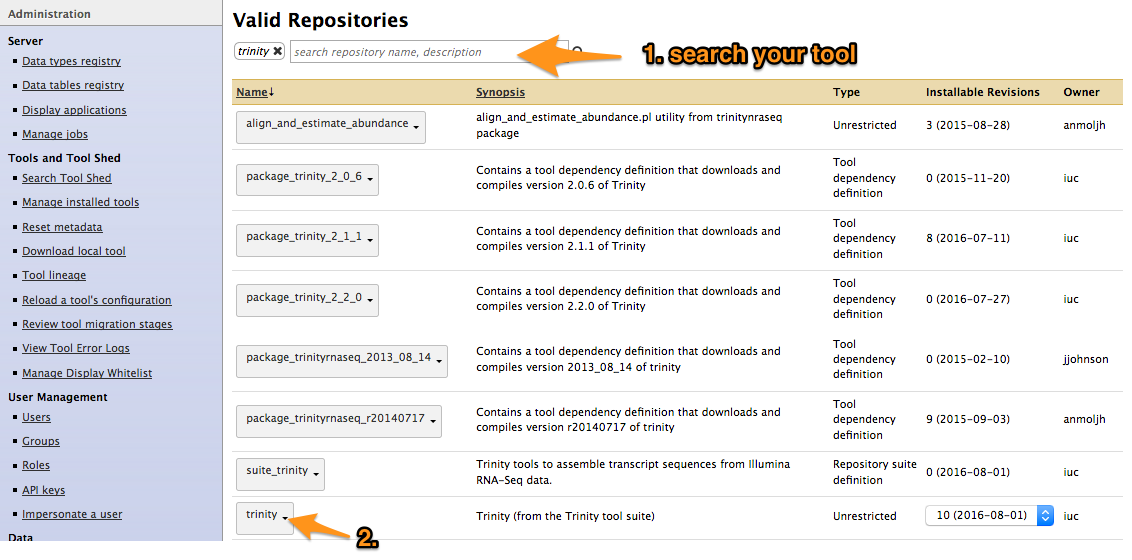Open the trinity repository popup menu

tap(265, 518)
